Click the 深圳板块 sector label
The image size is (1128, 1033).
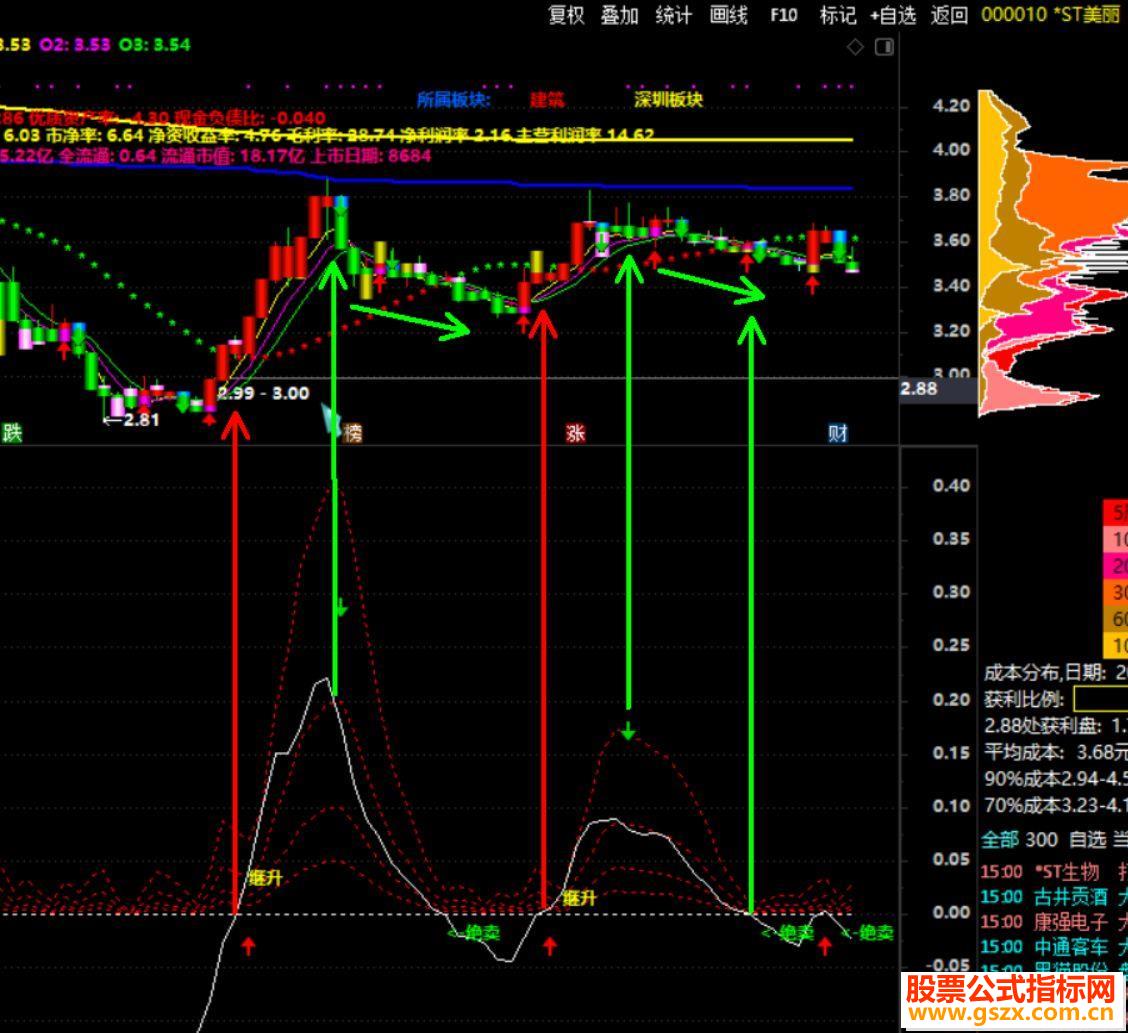[x=668, y=100]
